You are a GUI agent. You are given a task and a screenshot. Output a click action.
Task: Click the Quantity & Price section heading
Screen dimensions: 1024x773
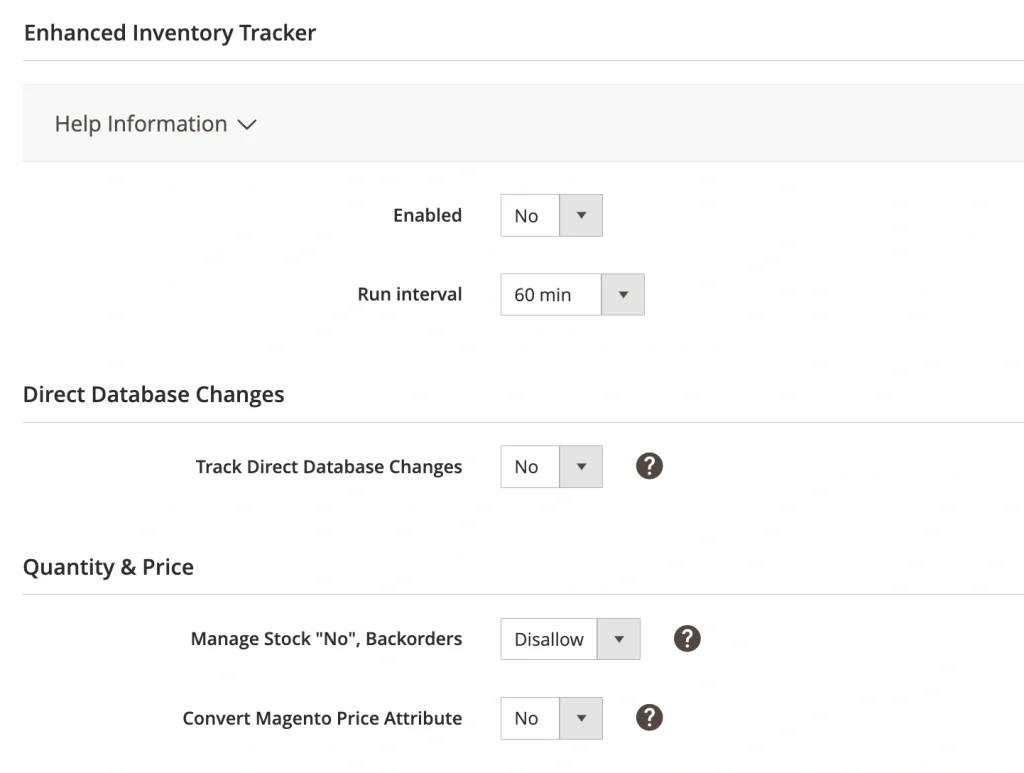point(108,566)
